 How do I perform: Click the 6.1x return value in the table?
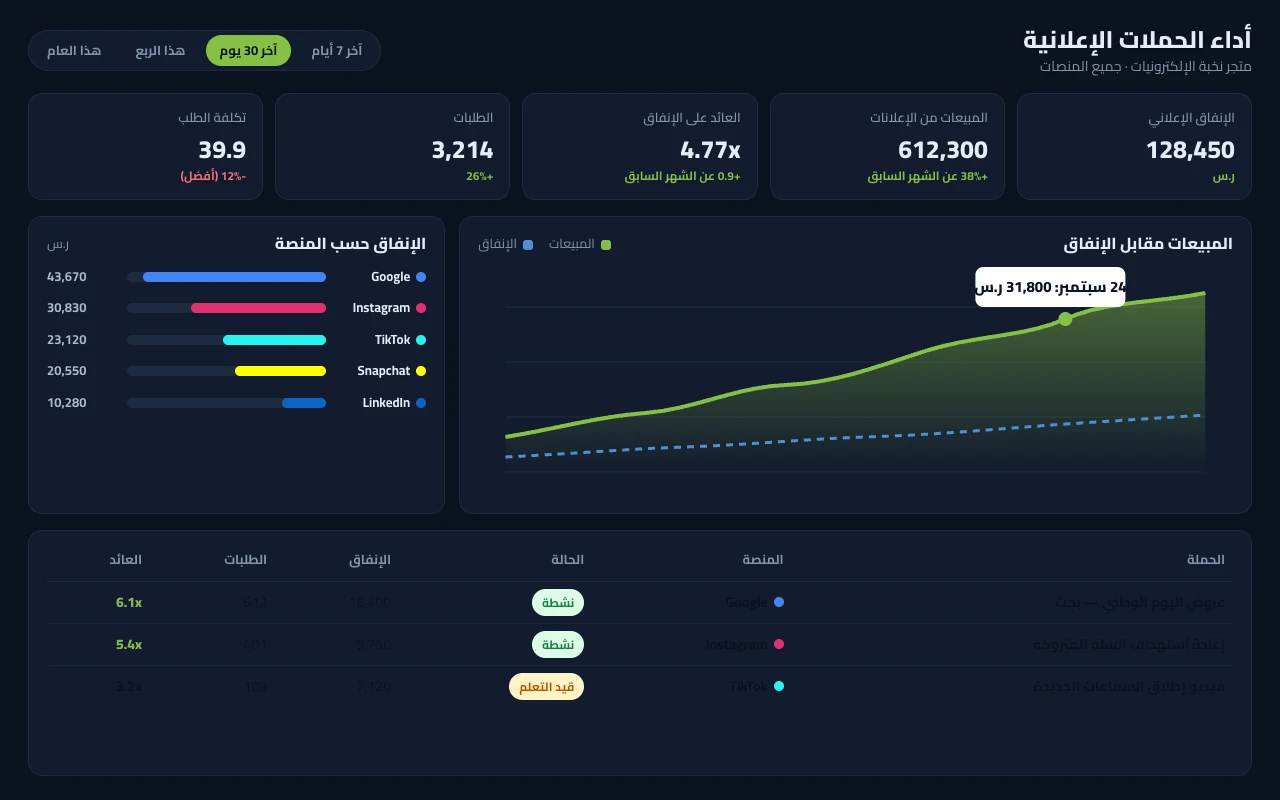(x=129, y=603)
